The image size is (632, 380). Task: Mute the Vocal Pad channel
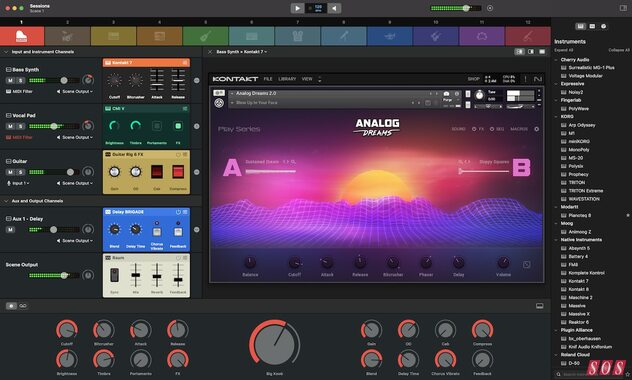click(10, 126)
